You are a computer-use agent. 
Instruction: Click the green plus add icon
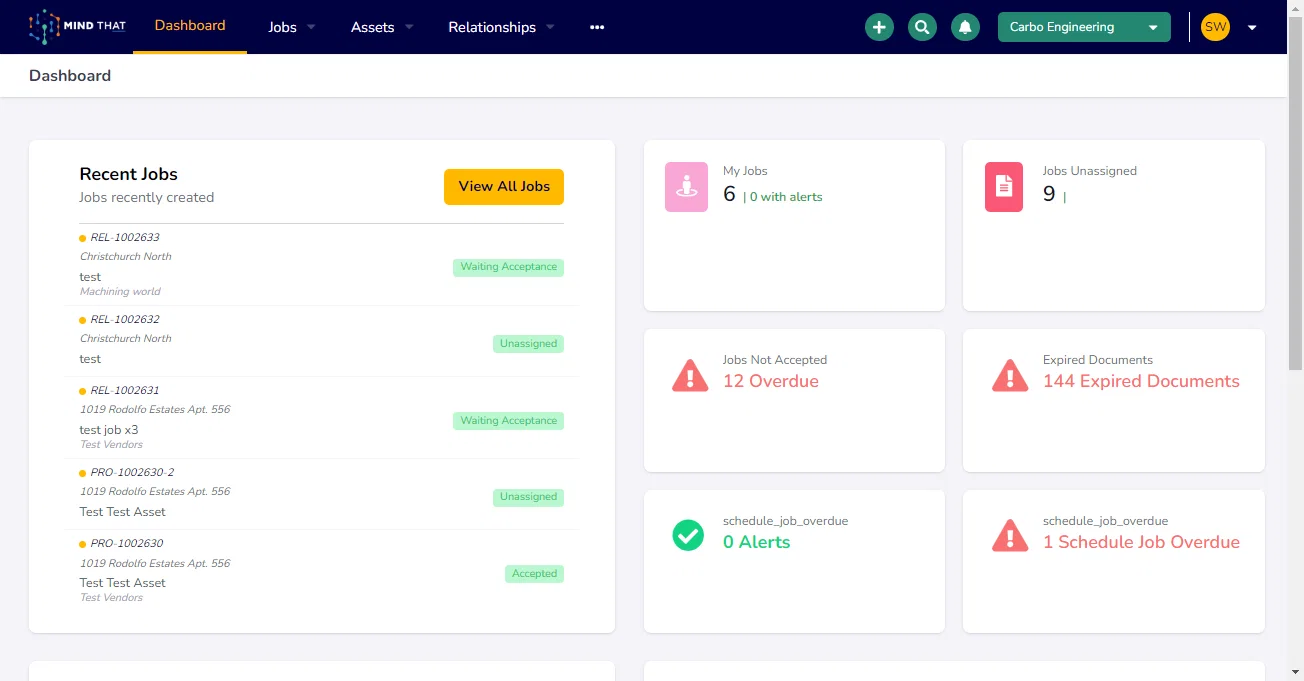[x=879, y=27]
